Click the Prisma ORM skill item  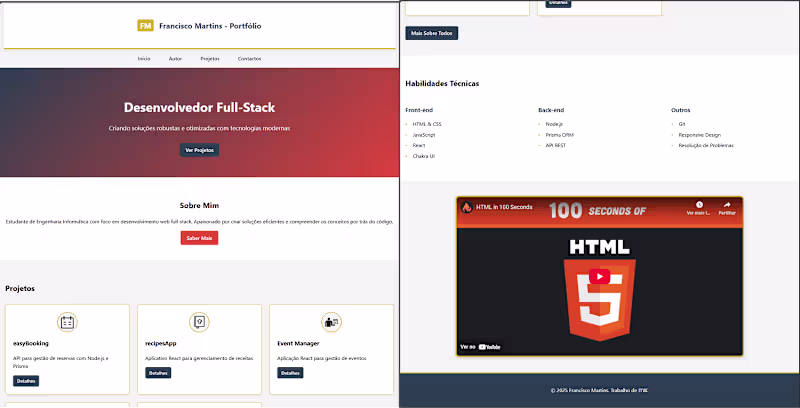[560, 135]
